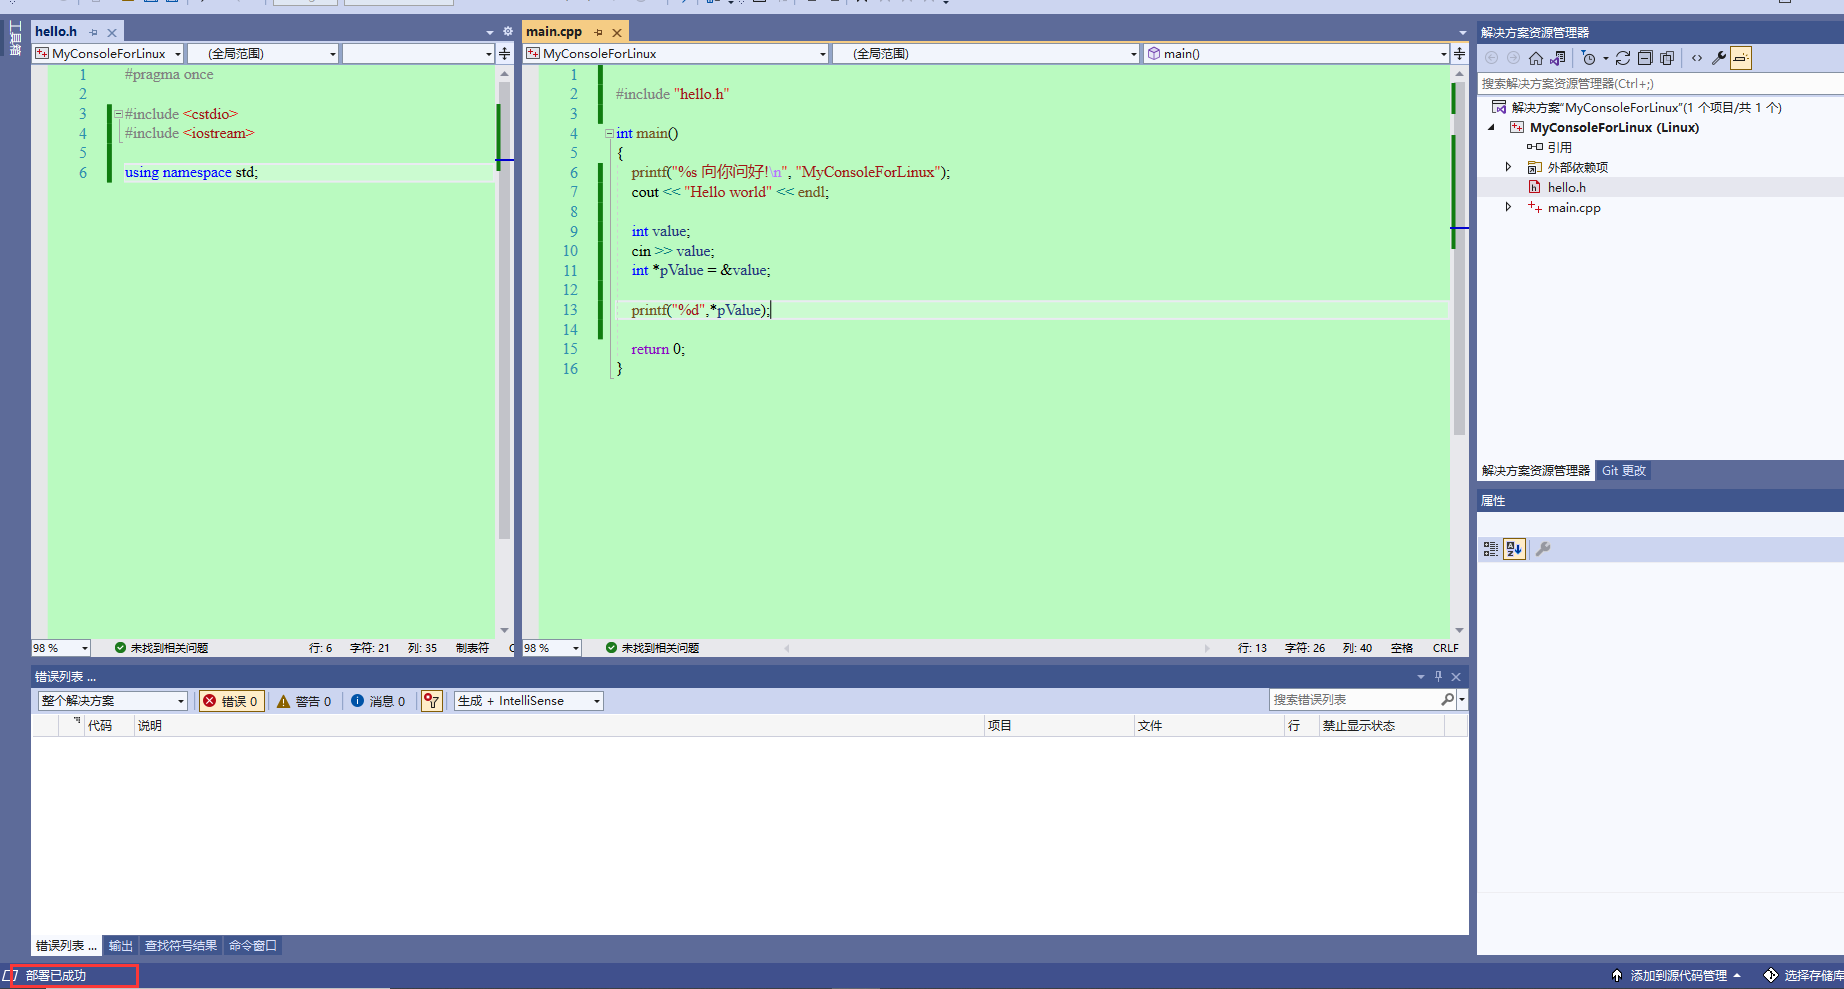
Task: Switch to the 查找符号结果 tab
Action: coord(181,946)
